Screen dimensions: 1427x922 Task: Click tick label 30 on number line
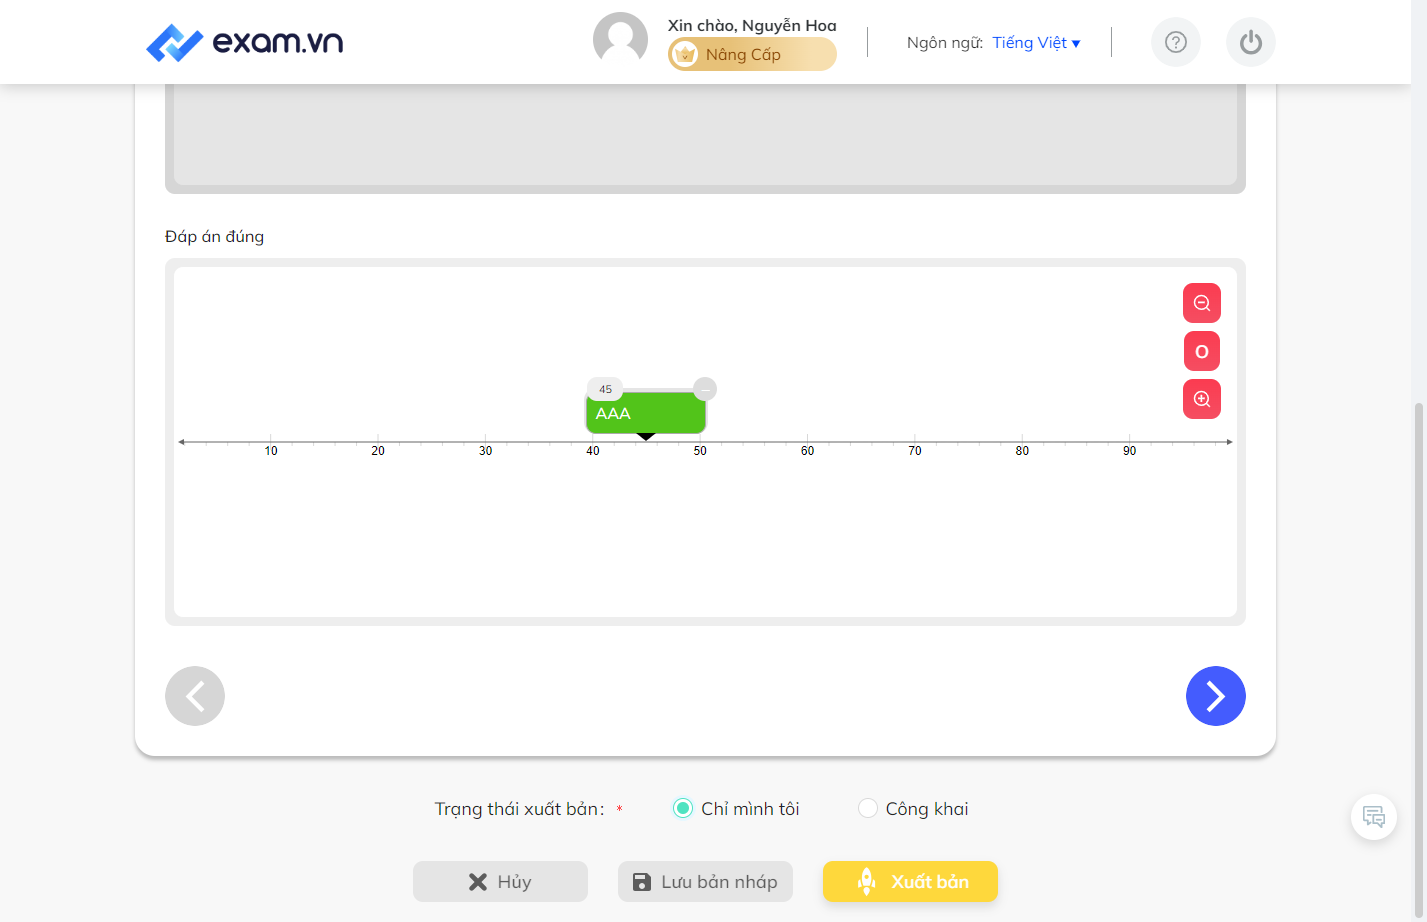point(485,451)
